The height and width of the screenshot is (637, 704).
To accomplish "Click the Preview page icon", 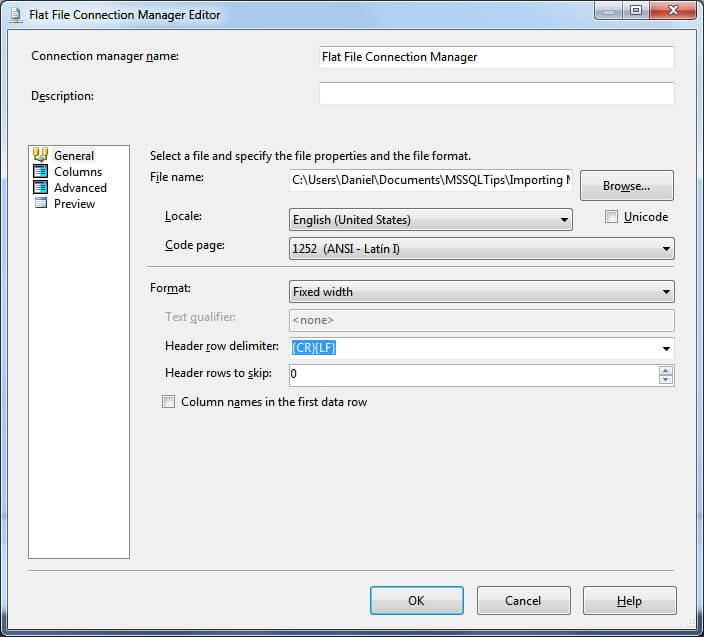I will click(41, 203).
